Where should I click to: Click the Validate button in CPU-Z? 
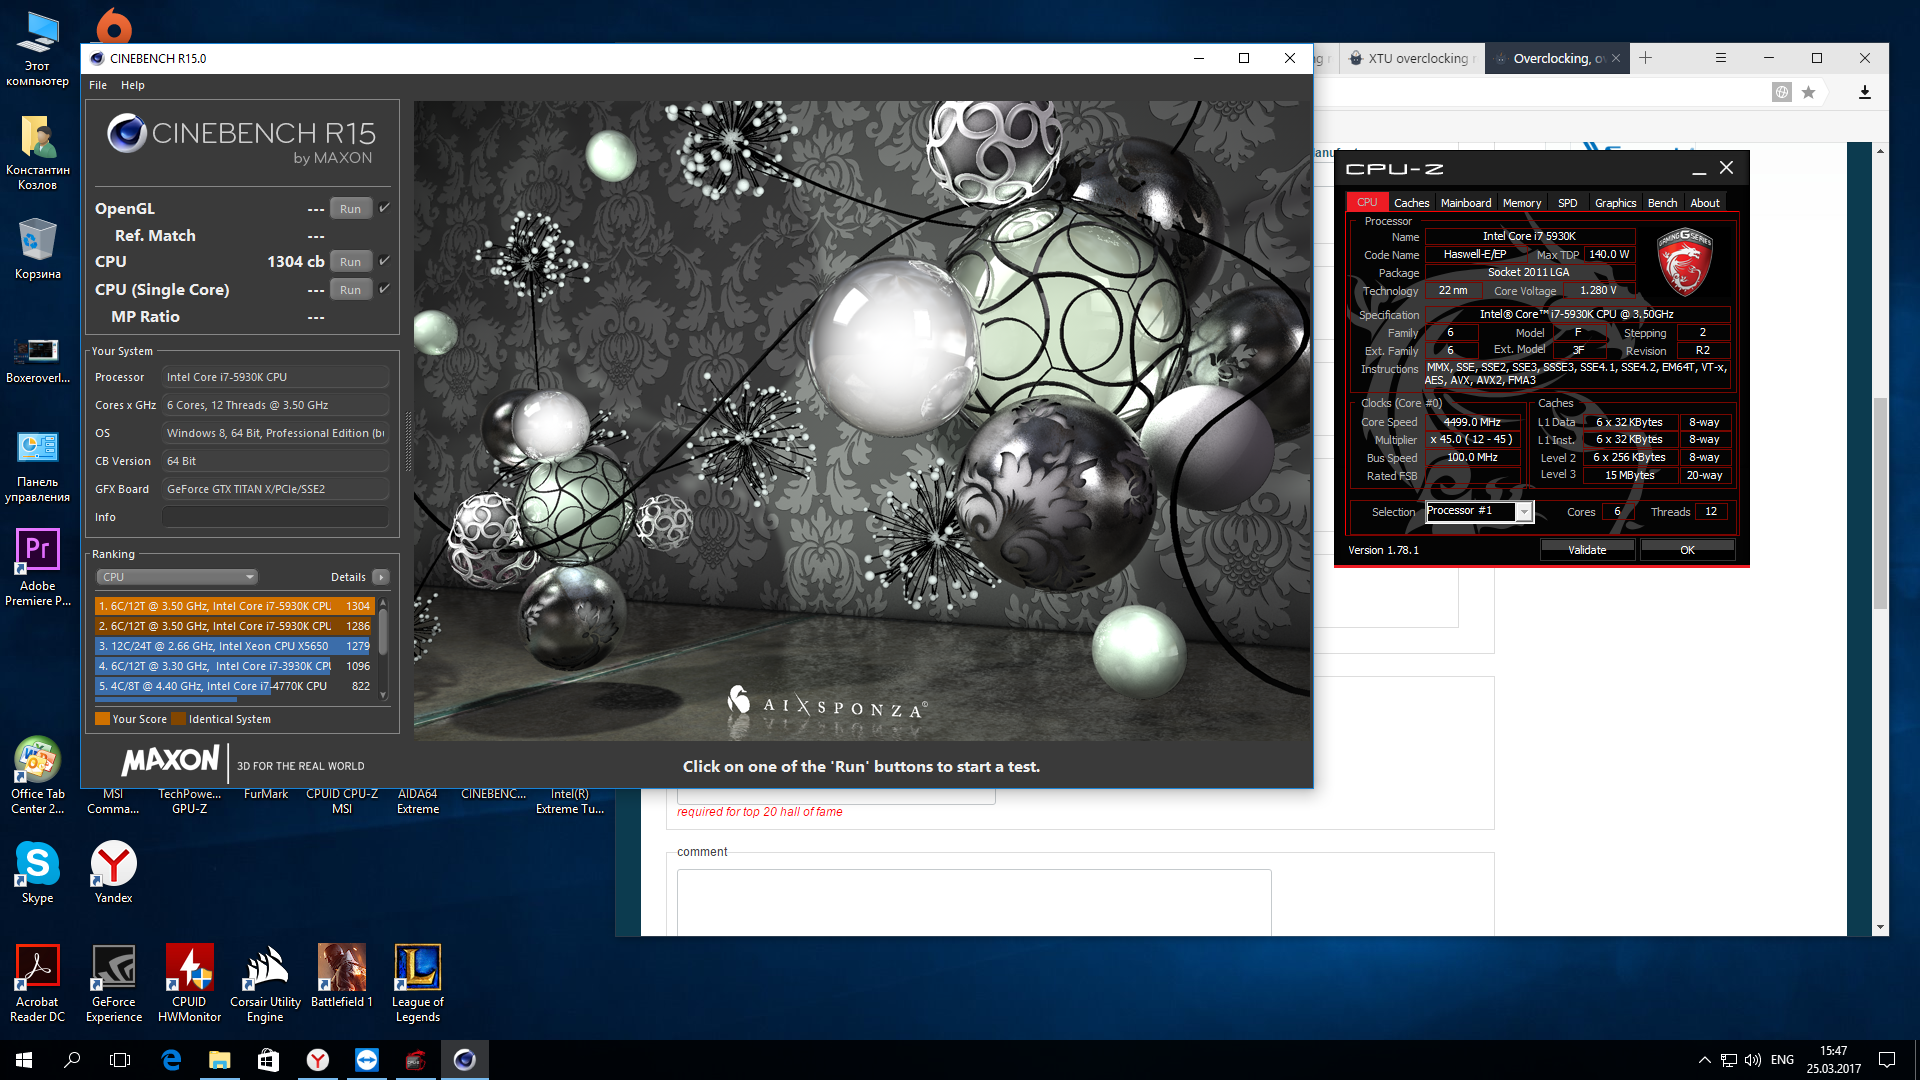tap(1587, 550)
